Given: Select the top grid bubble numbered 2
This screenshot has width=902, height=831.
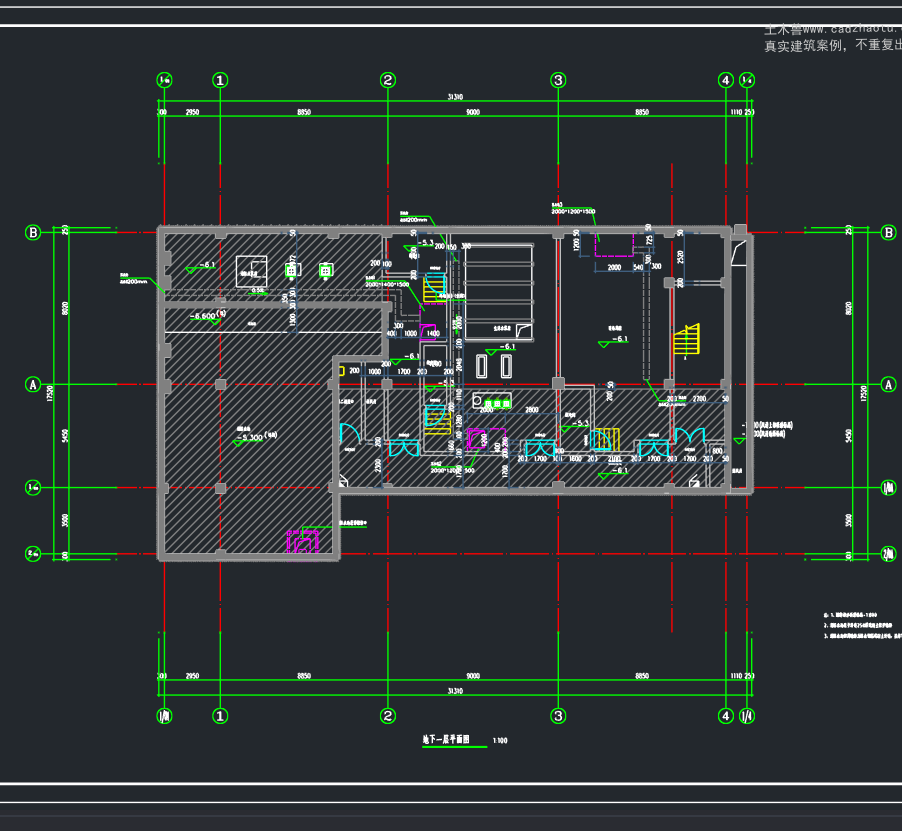Looking at the screenshot, I should pos(388,80).
